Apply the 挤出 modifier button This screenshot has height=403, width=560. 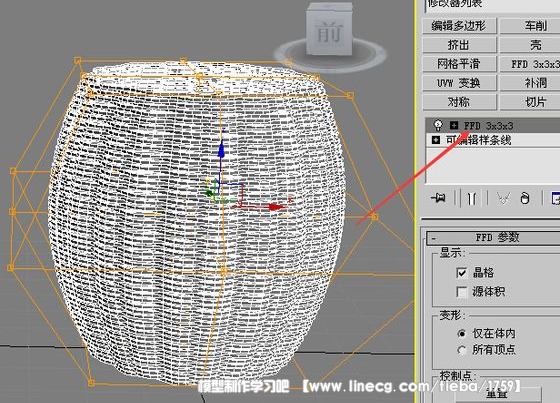tap(459, 45)
